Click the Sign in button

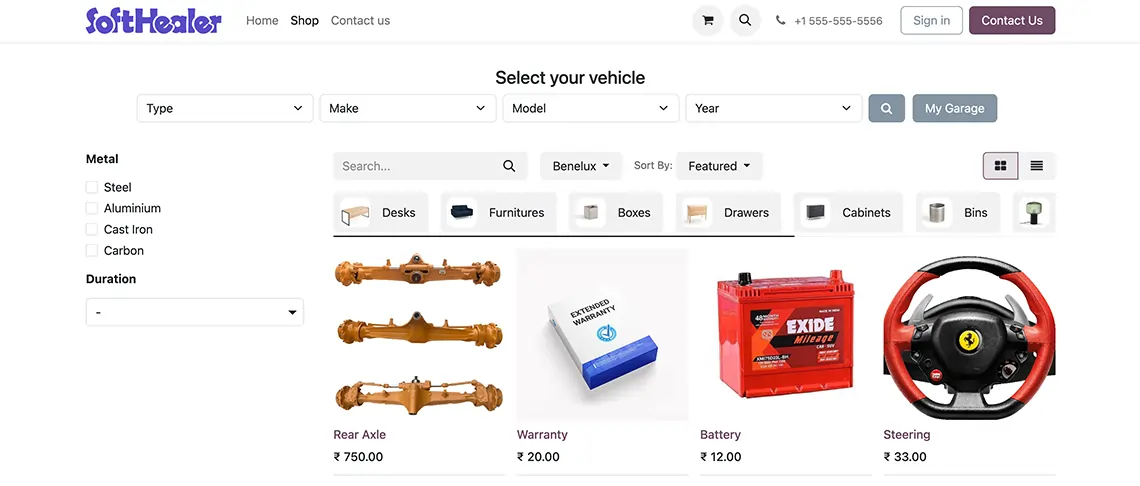point(931,20)
